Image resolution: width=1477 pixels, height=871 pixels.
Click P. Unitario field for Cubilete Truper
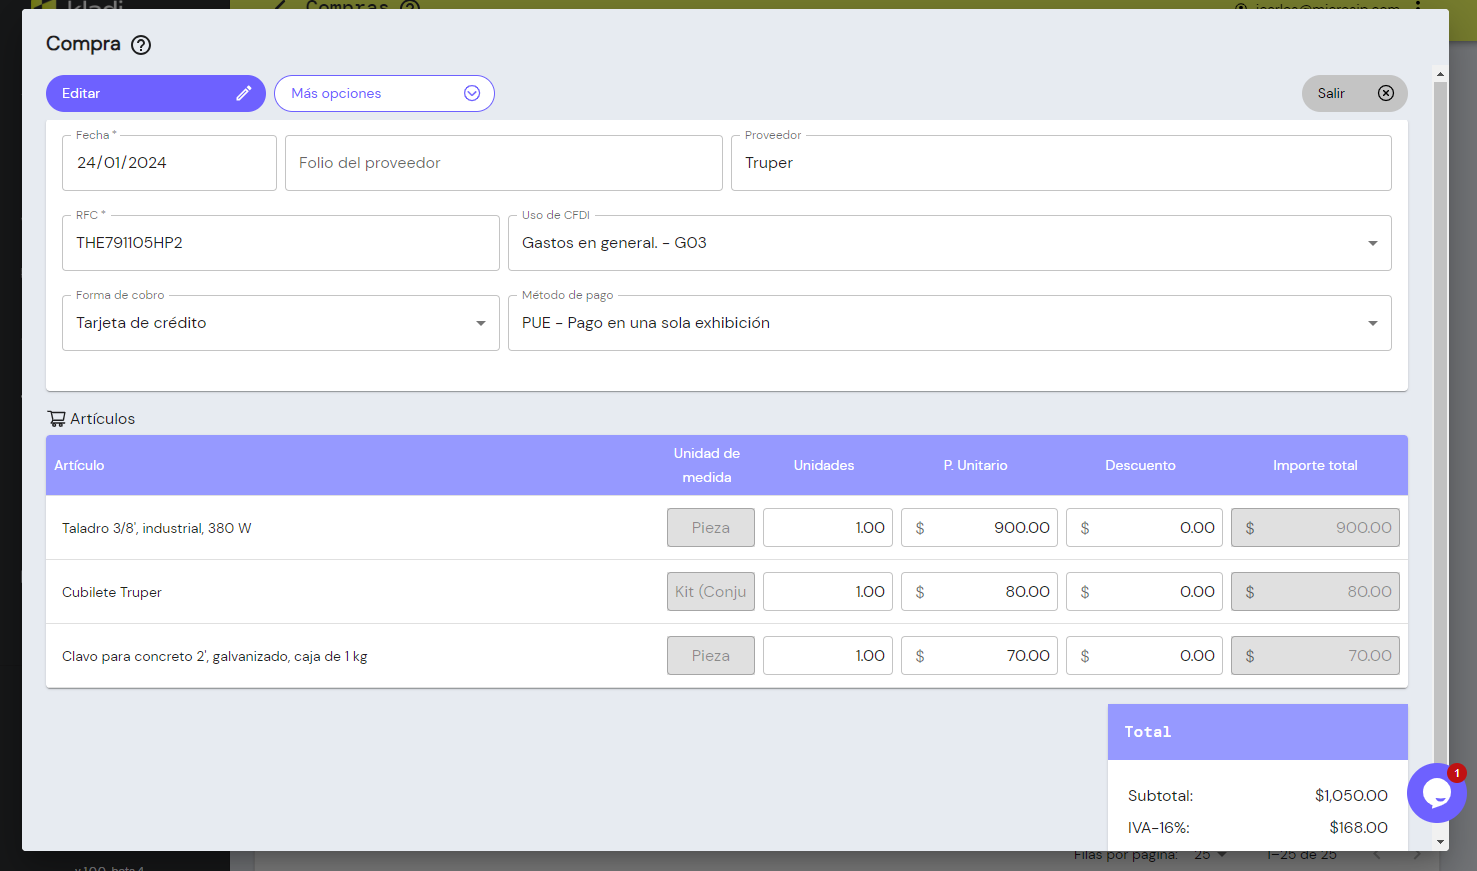(979, 592)
